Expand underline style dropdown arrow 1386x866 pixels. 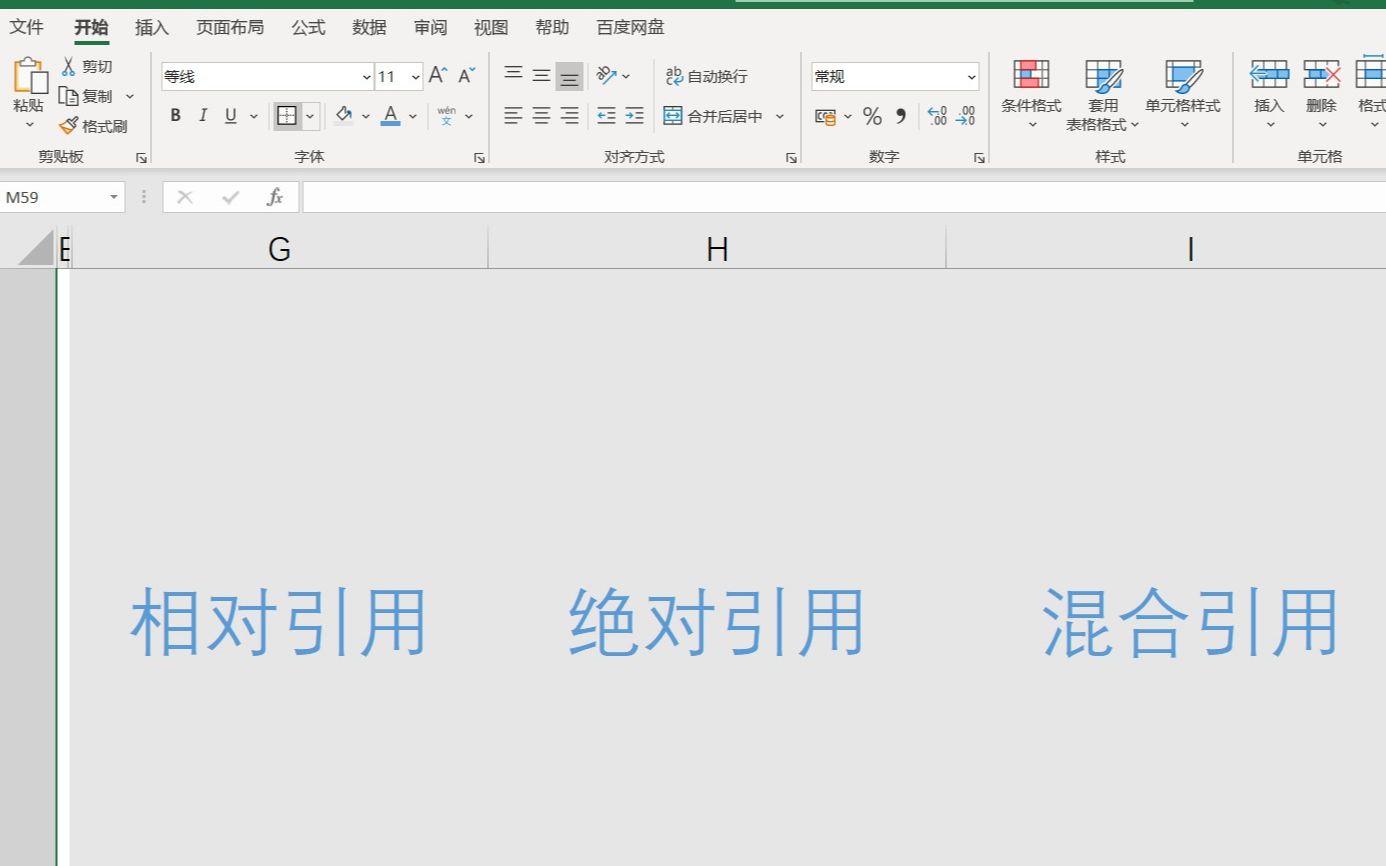click(x=253, y=116)
